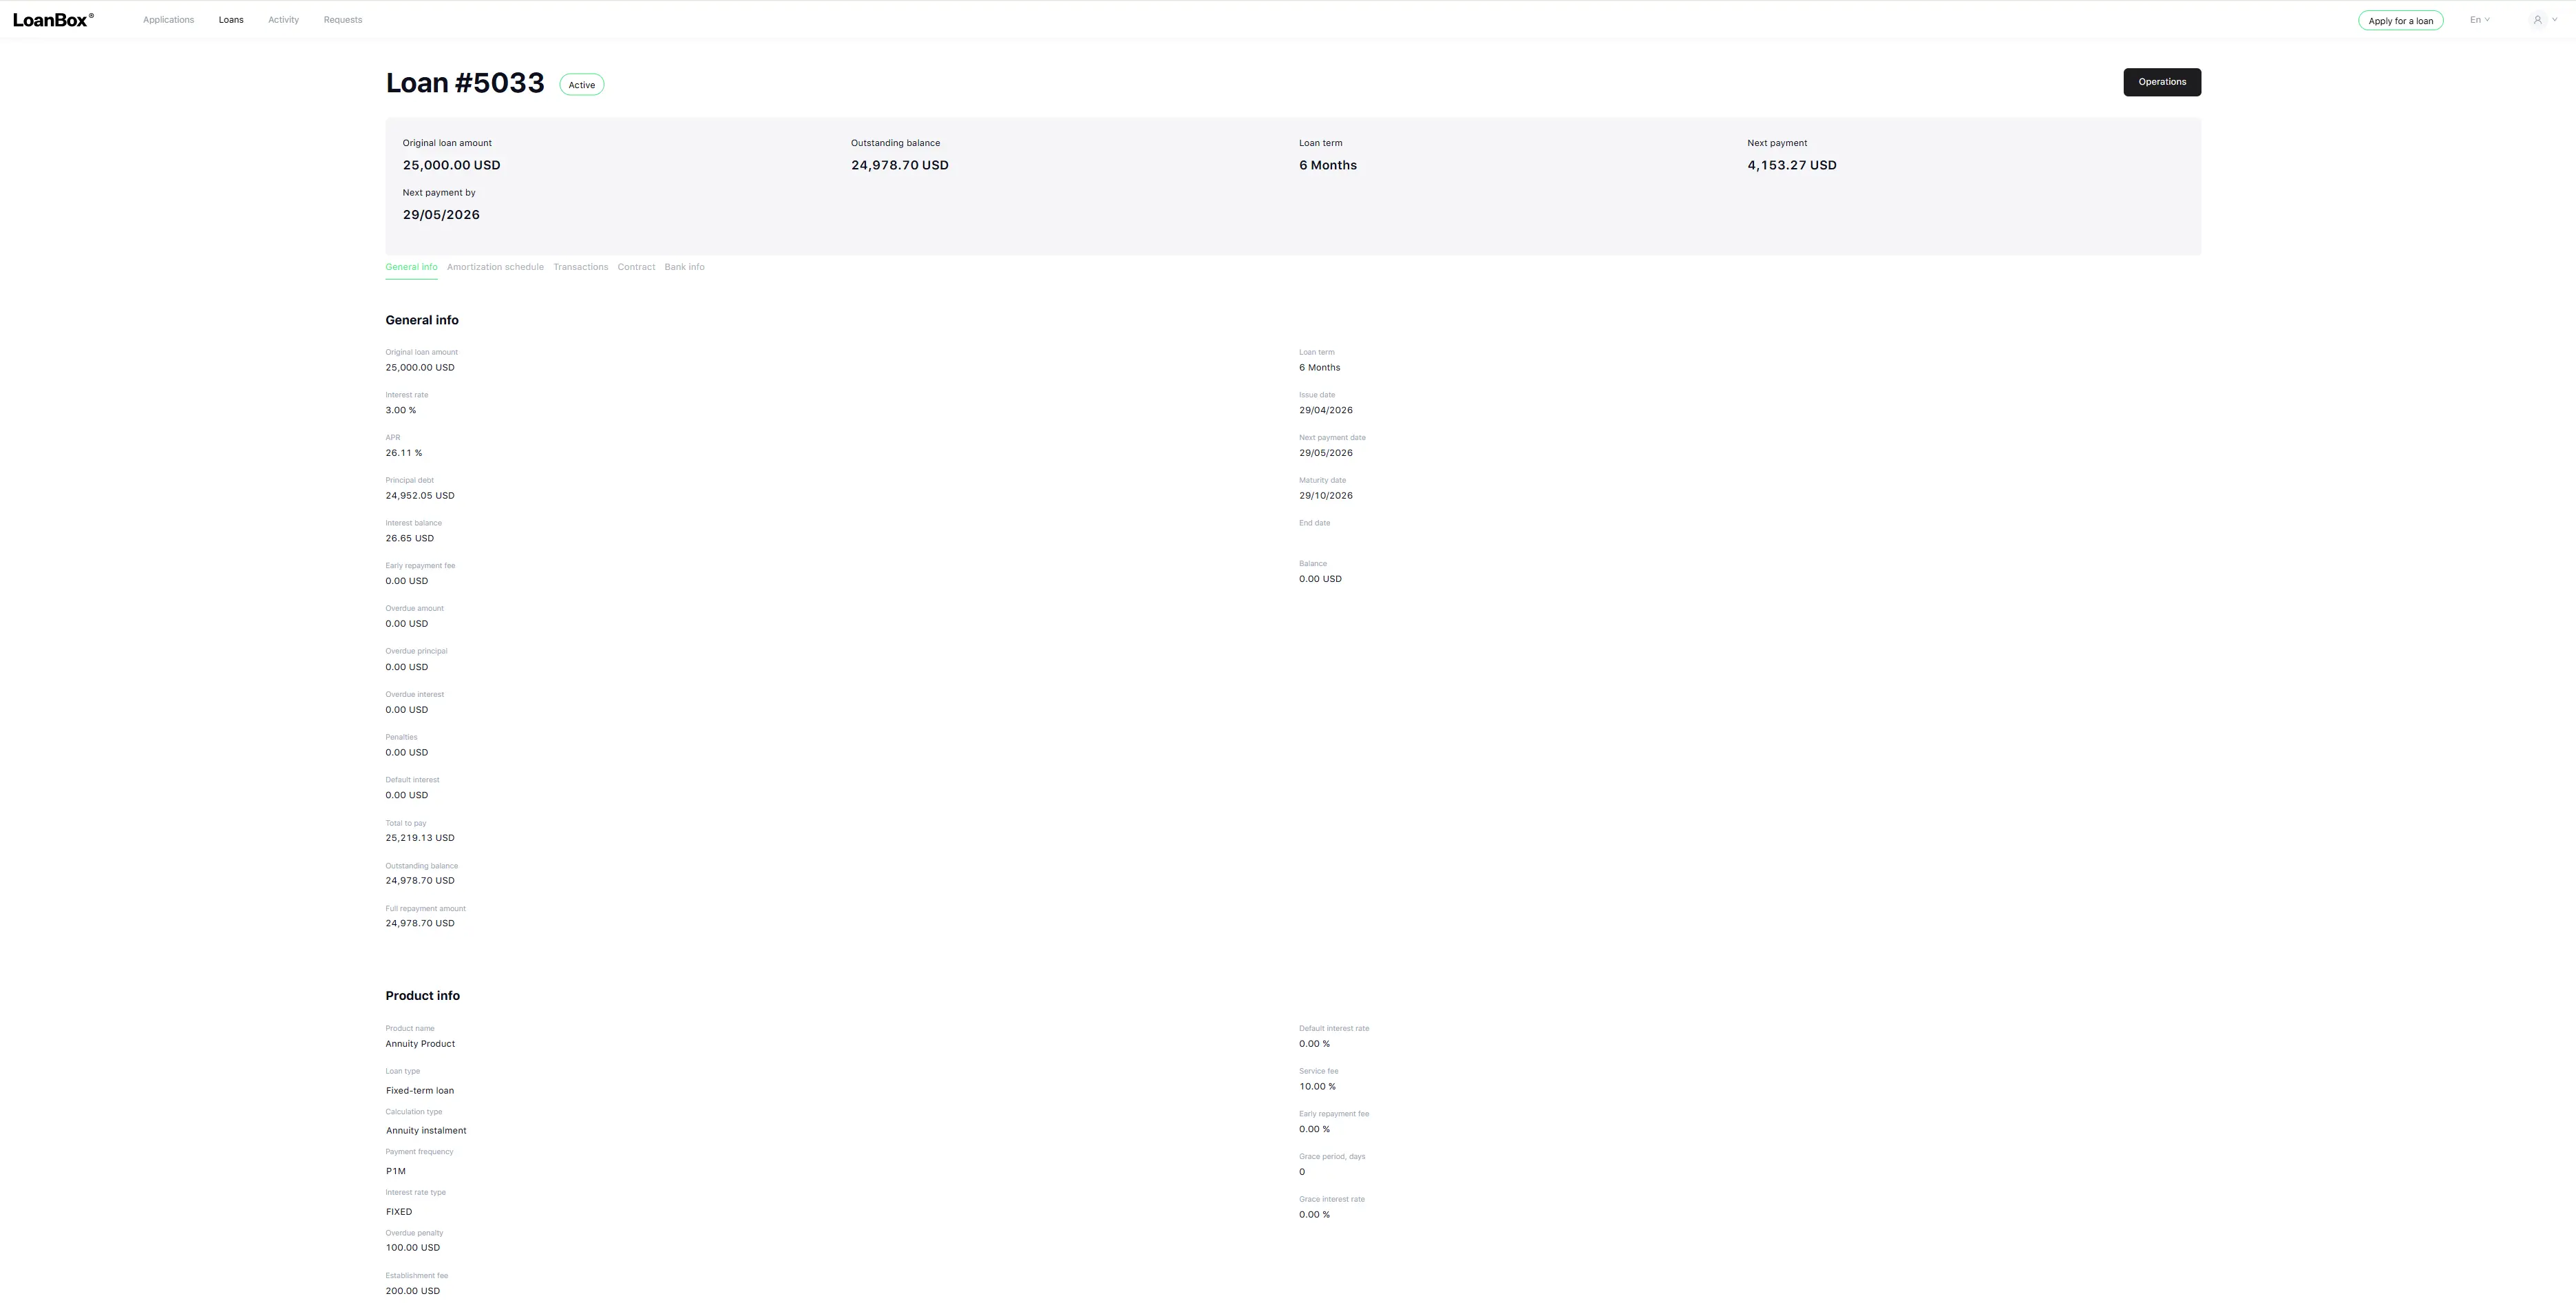
Task: Go to the Loans nav item
Action: click(x=231, y=20)
